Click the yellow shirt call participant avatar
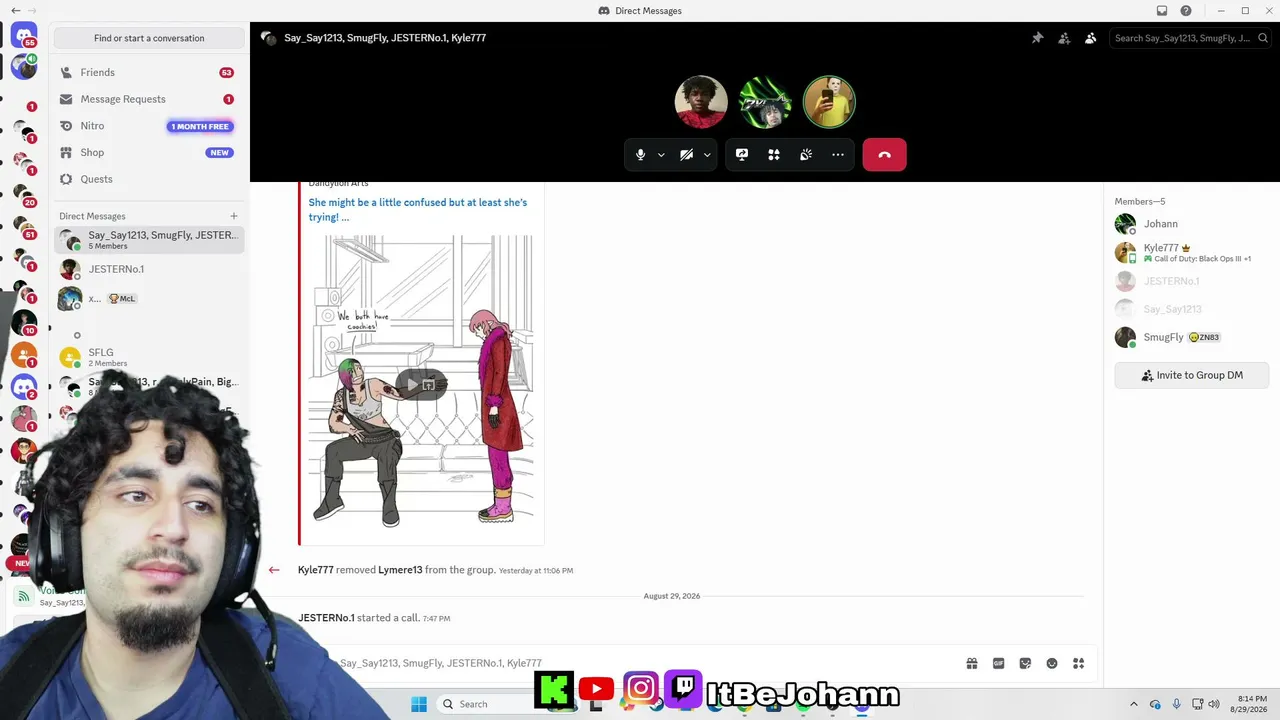 click(x=829, y=102)
